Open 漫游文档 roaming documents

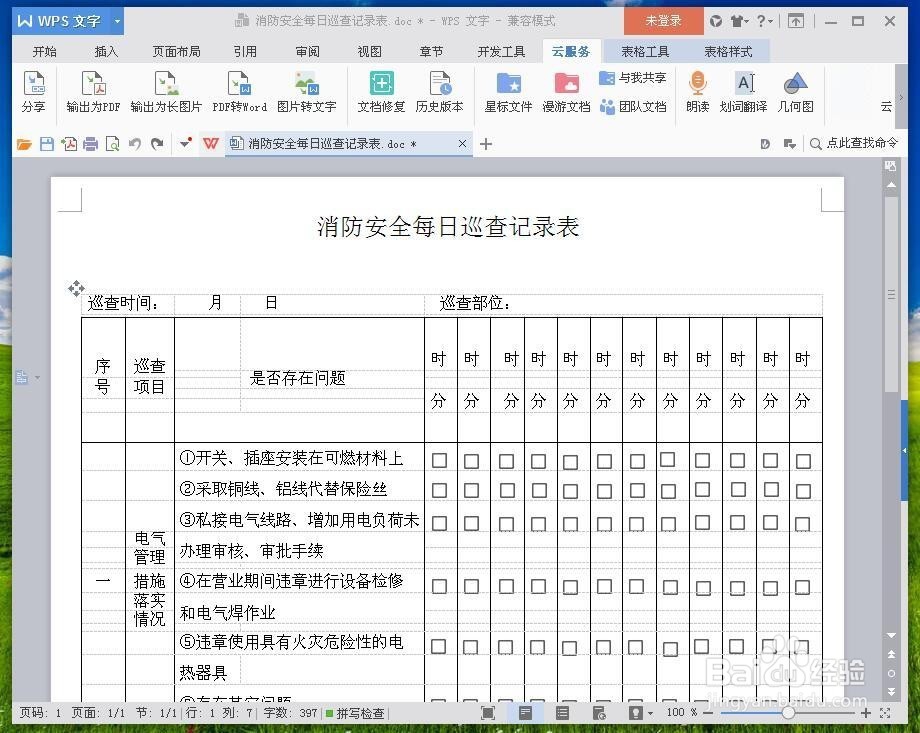[x=566, y=91]
